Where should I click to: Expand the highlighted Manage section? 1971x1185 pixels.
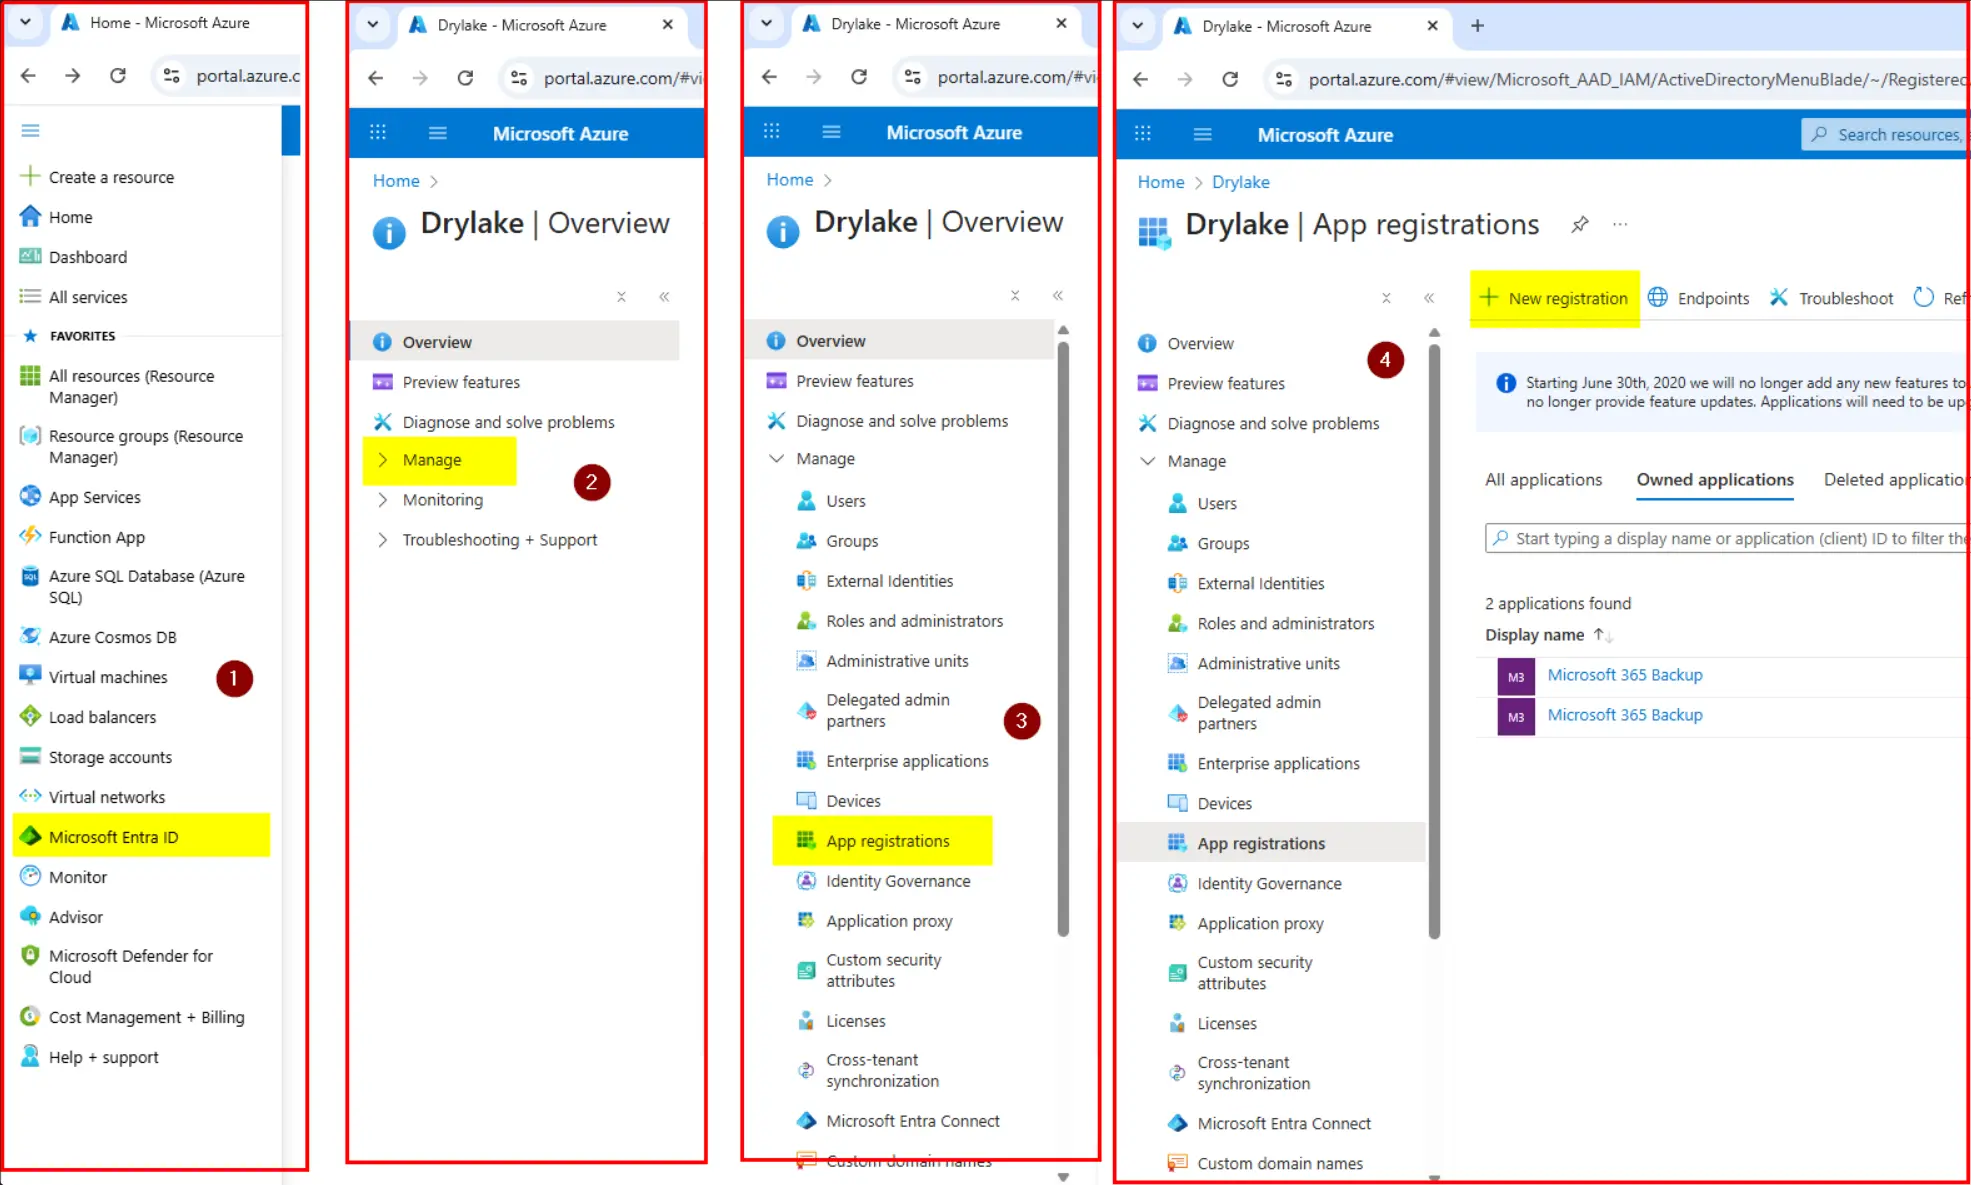pos(431,460)
